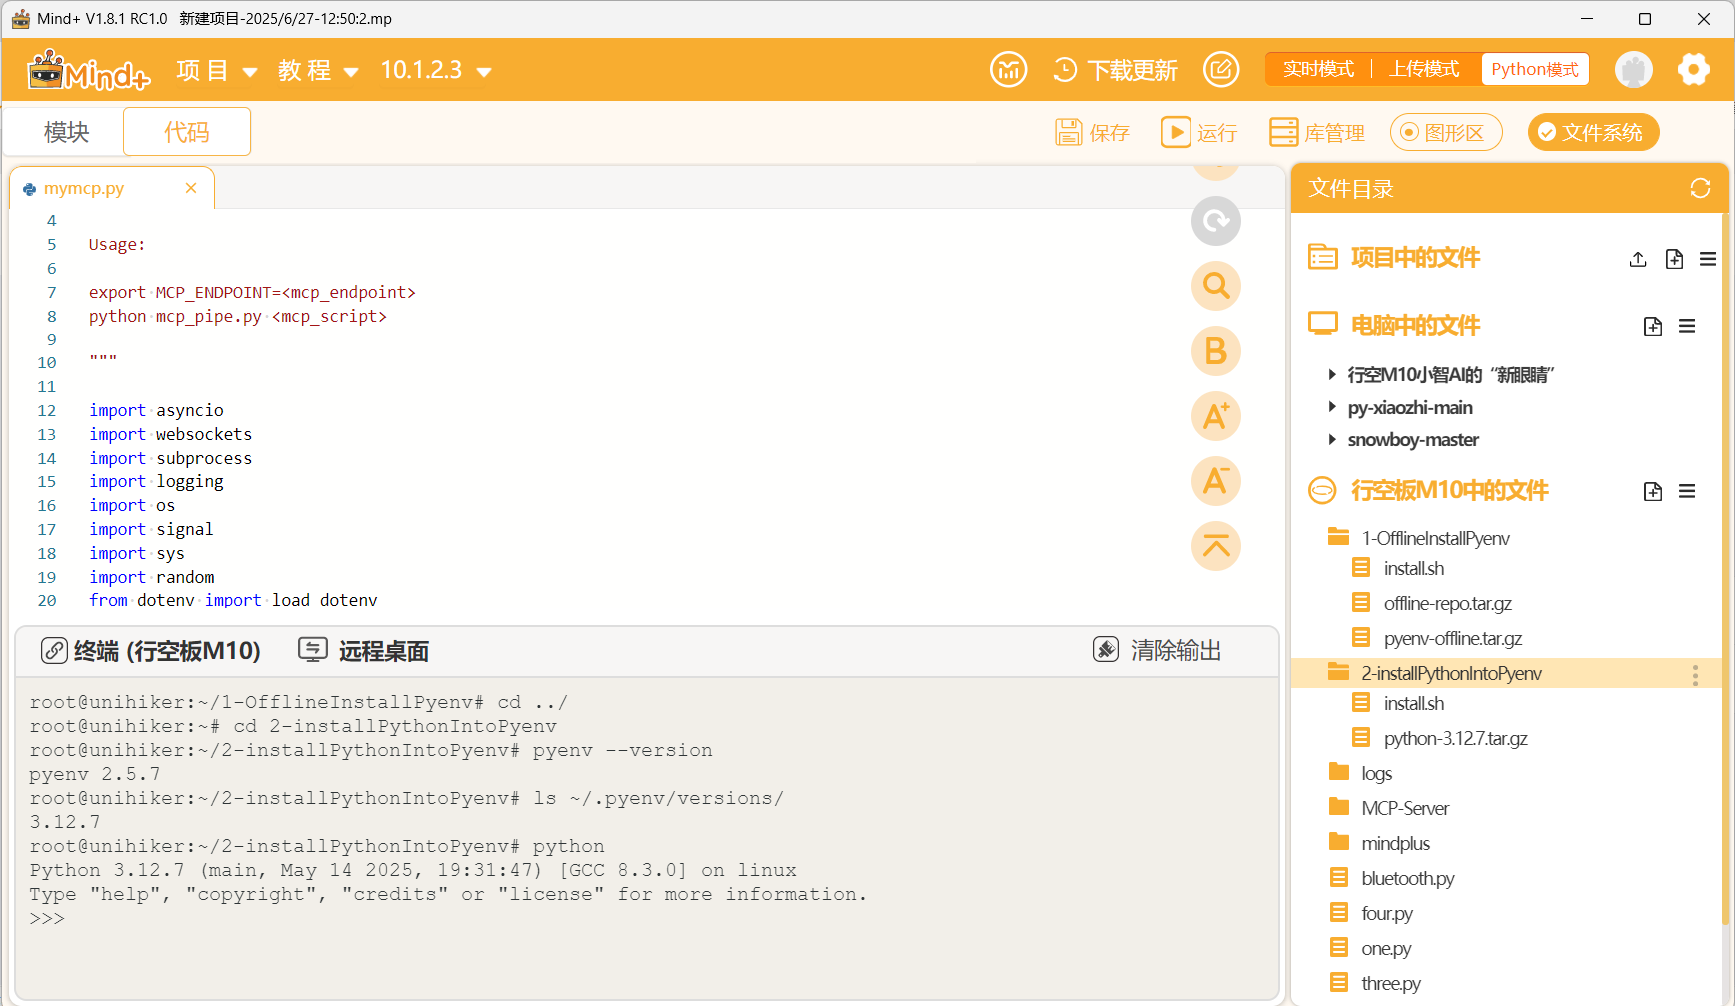Open the menu icon for 电脑中的文件
This screenshot has width=1735, height=1006.
(1687, 326)
